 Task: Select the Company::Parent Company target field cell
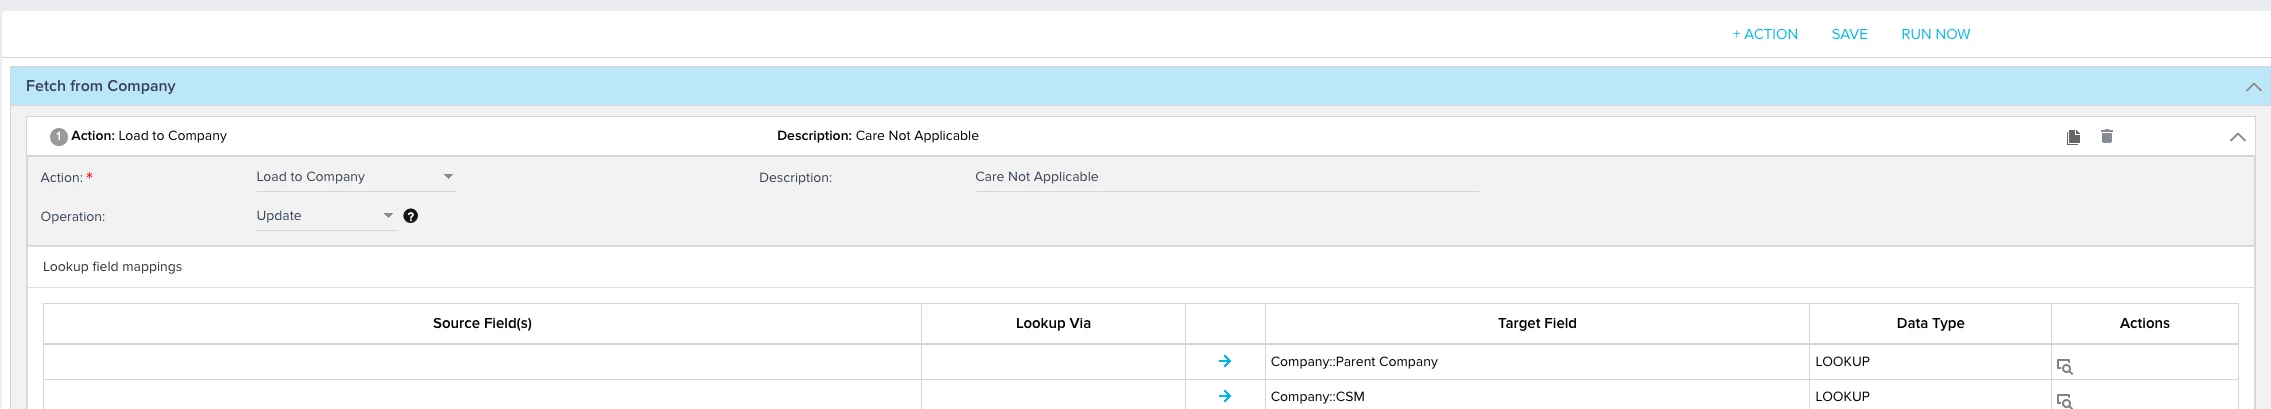(x=1537, y=362)
